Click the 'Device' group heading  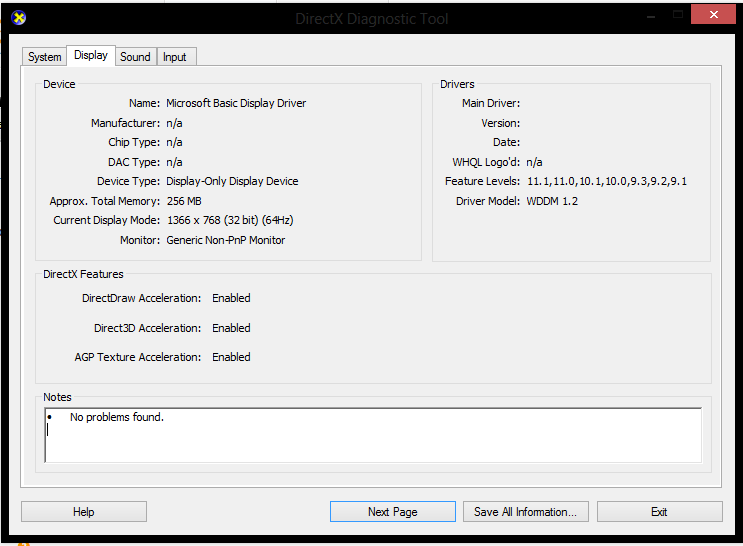59,84
